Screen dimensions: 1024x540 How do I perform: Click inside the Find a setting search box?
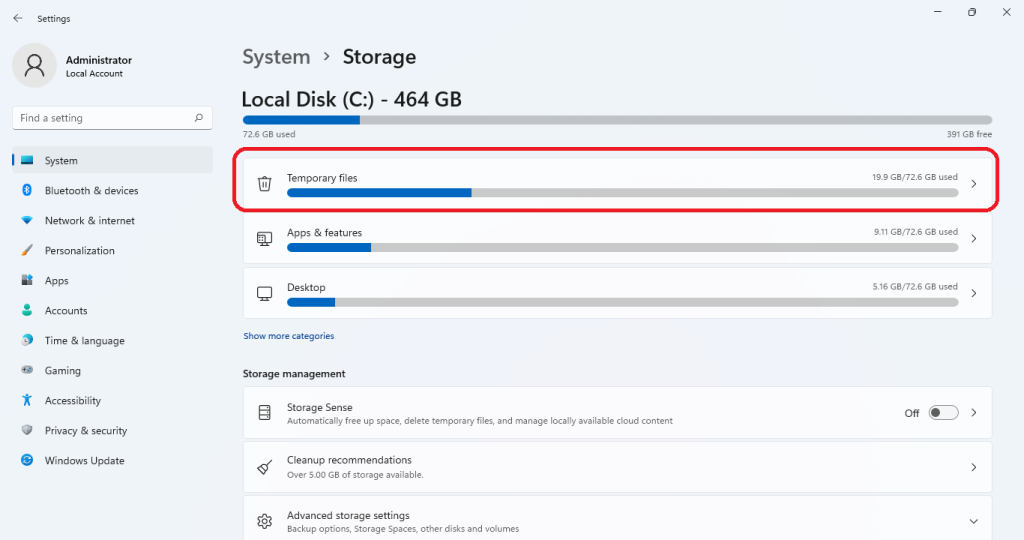[100, 118]
